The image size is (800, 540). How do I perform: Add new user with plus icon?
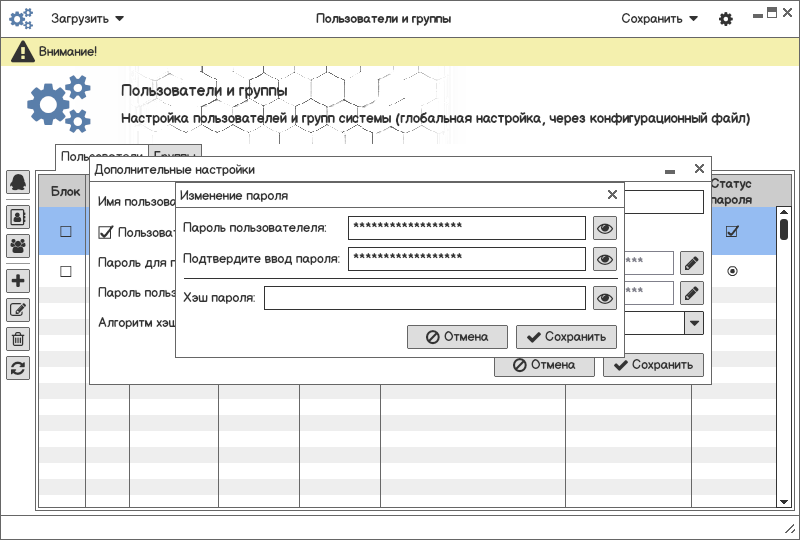tap(18, 280)
